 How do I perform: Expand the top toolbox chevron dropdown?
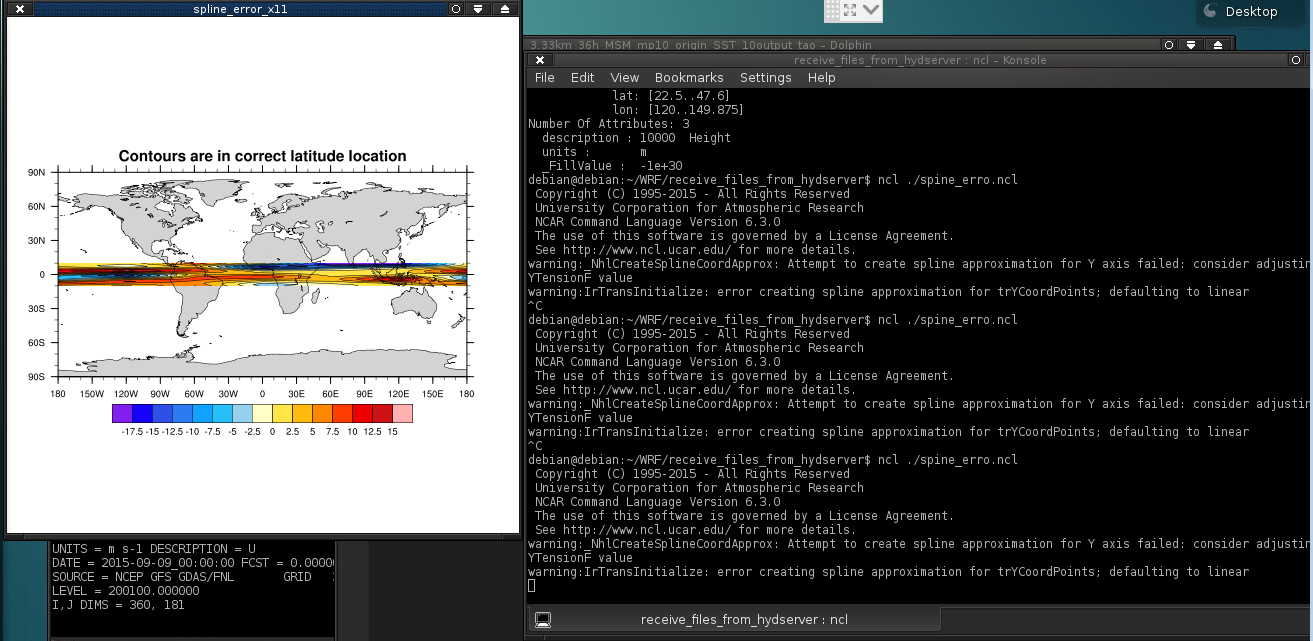pyautogui.click(x=871, y=10)
